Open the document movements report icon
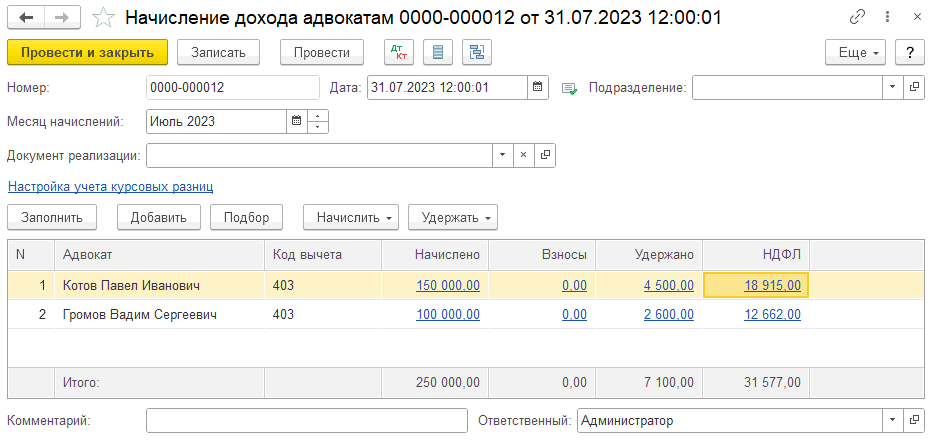 click(x=438, y=53)
